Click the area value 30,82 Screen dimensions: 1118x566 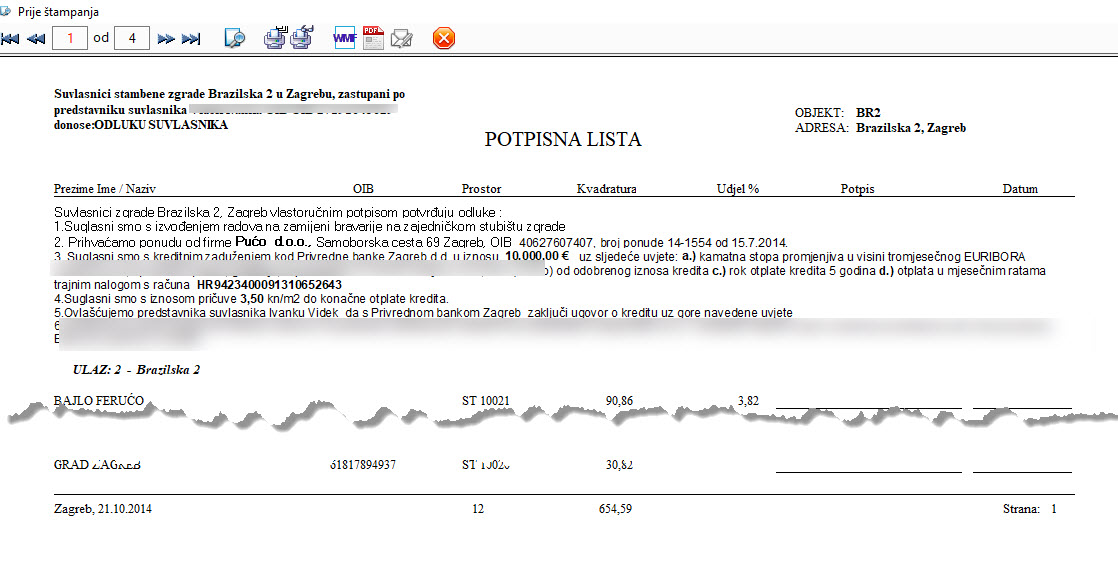tap(620, 465)
